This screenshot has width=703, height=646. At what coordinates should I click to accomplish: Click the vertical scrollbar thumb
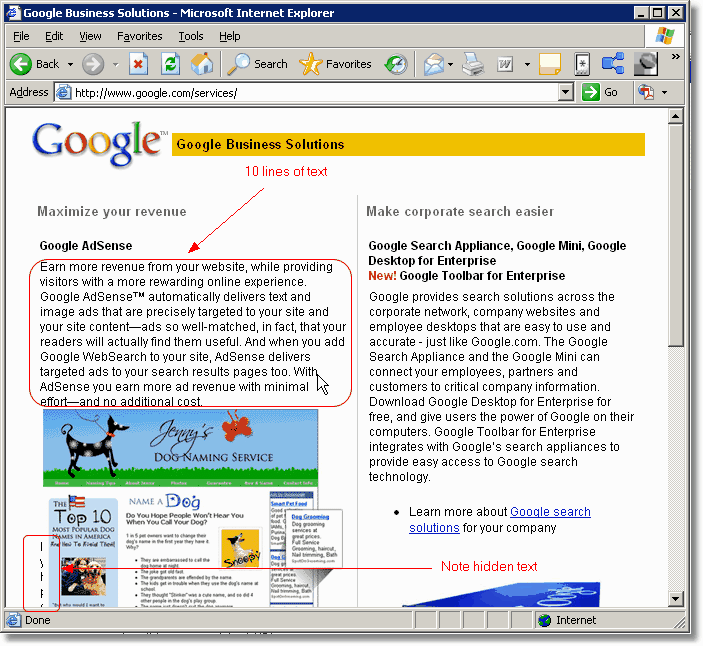675,236
